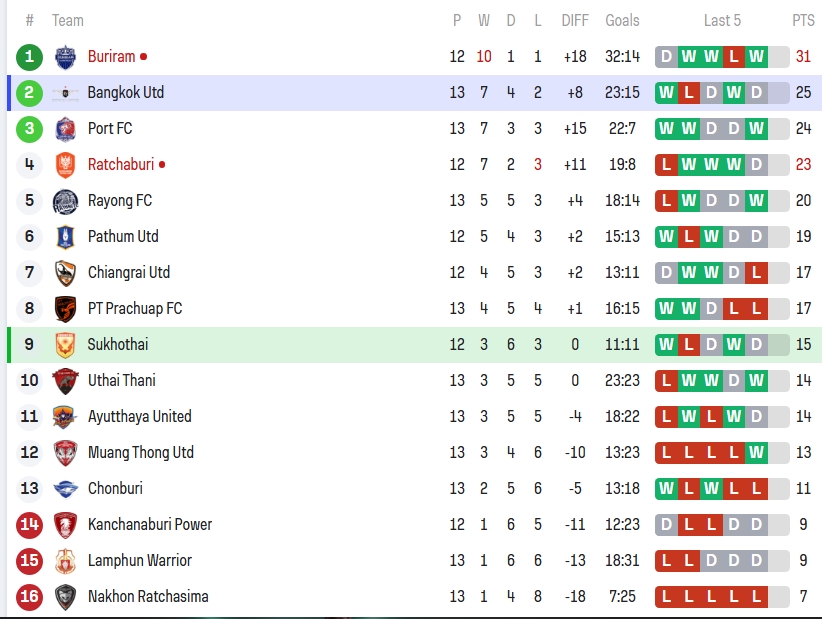822x619 pixels.
Task: Open the Uthai Thani team link
Action: [121, 381]
